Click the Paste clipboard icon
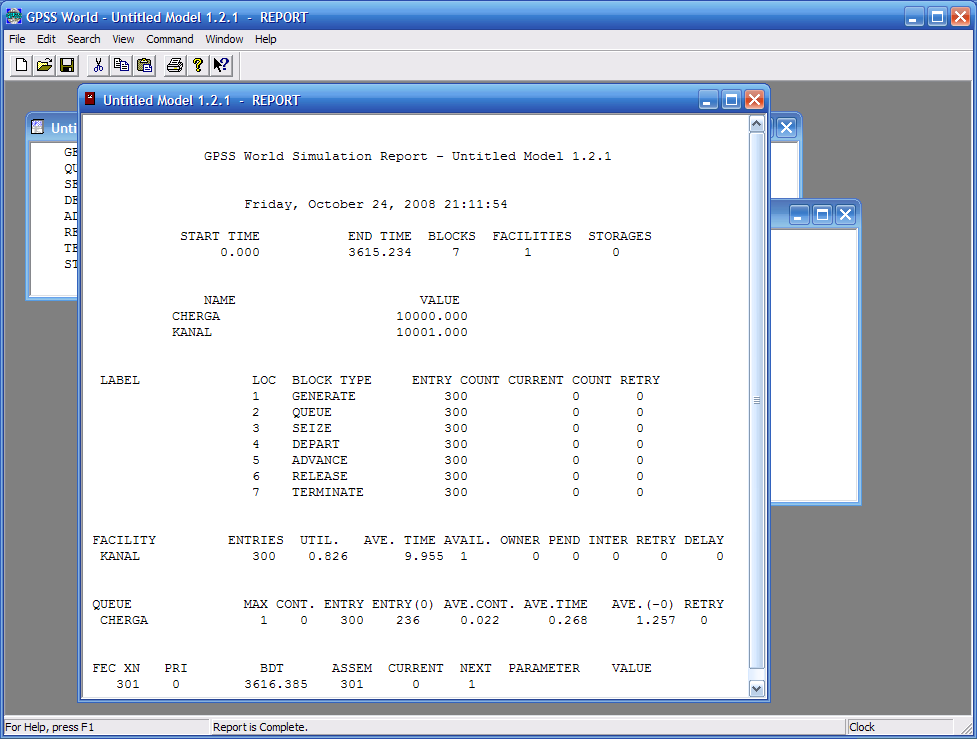977x739 pixels. 144,65
